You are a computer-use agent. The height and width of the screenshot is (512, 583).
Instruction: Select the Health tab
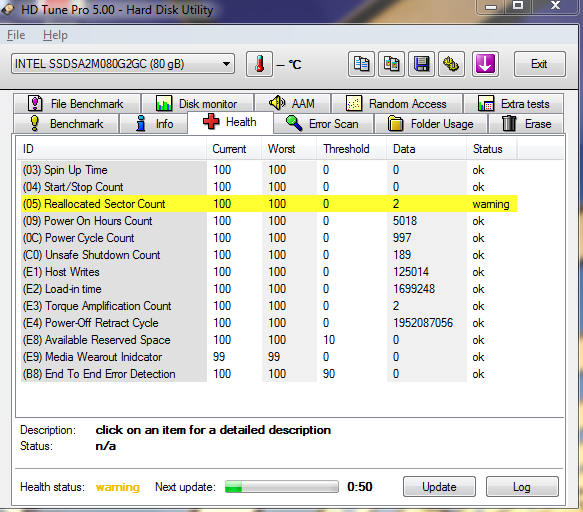pyautogui.click(x=231, y=122)
